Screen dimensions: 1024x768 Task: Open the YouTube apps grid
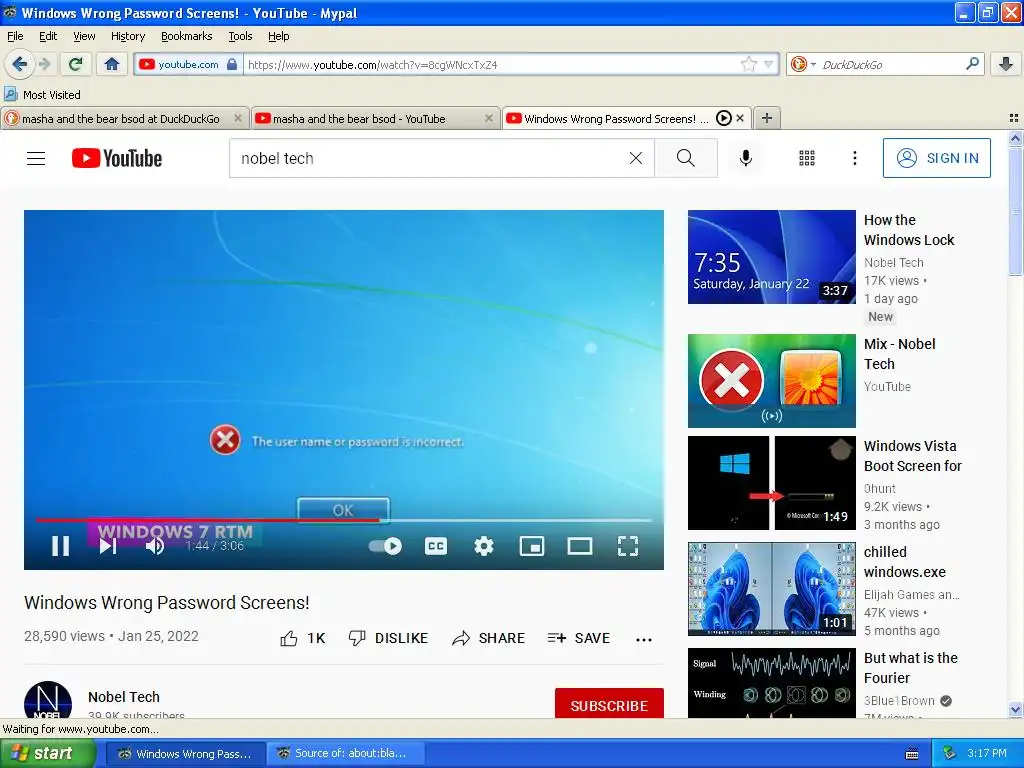pos(807,158)
